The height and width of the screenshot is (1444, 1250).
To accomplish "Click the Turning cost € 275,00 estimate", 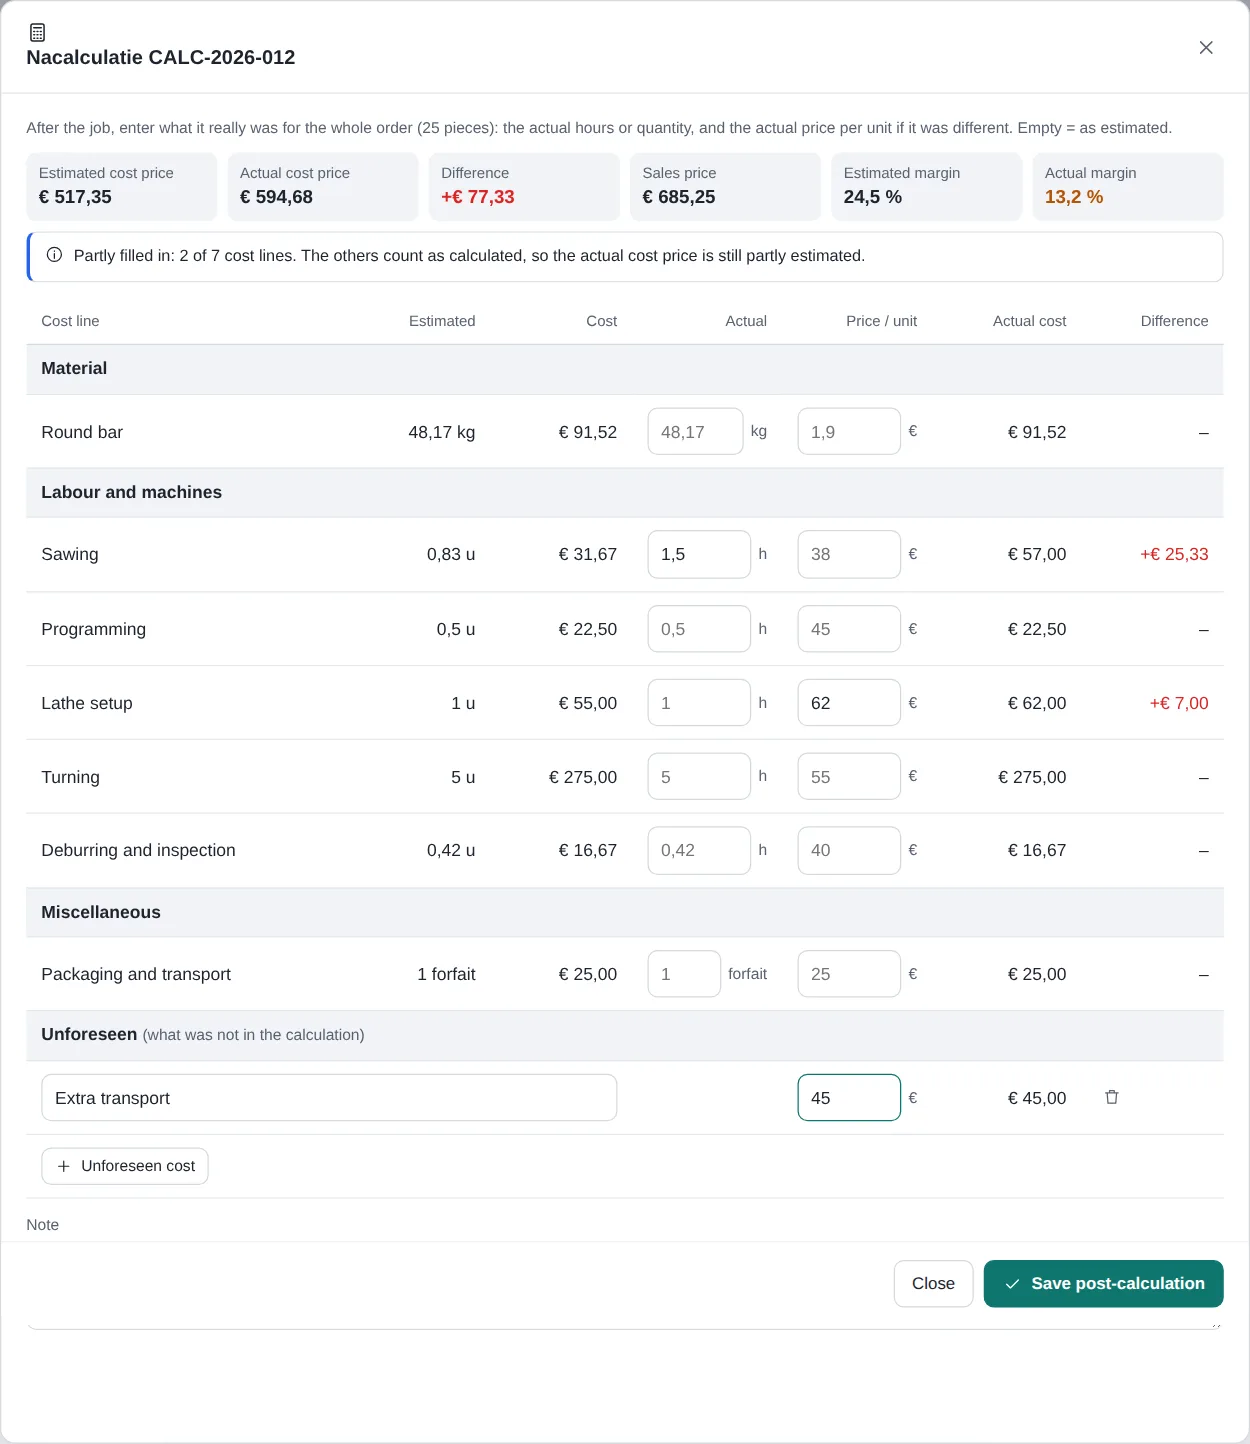I will point(583,777).
